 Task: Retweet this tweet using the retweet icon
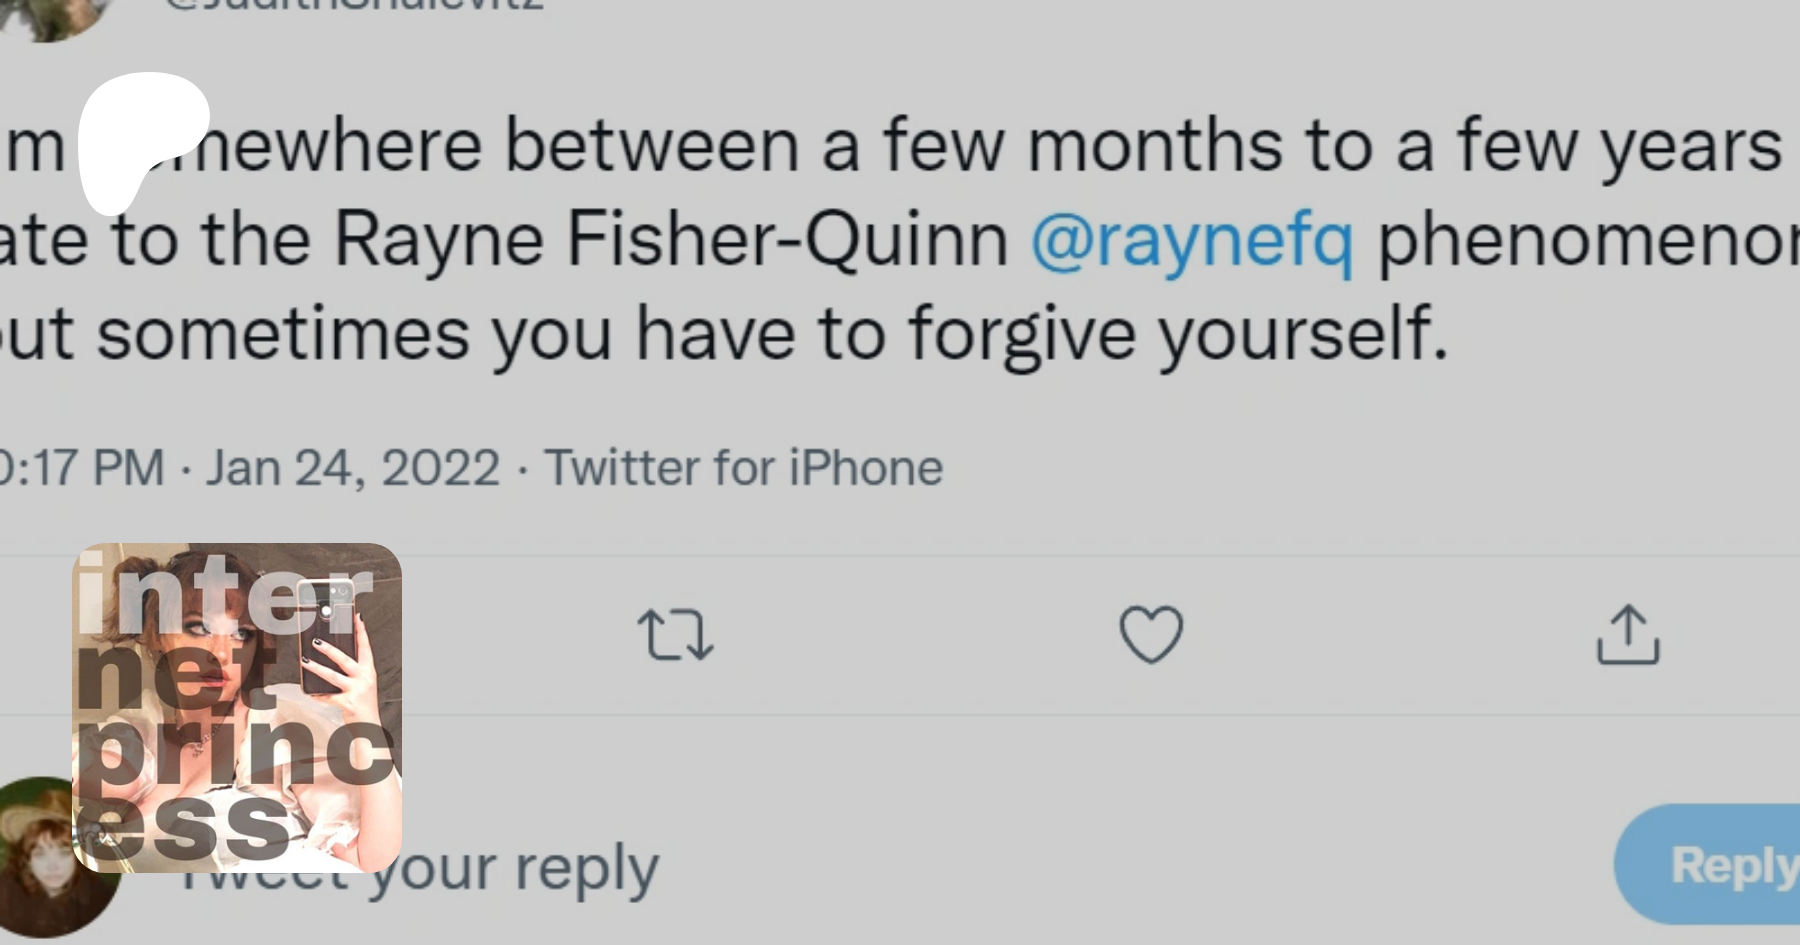click(x=675, y=635)
